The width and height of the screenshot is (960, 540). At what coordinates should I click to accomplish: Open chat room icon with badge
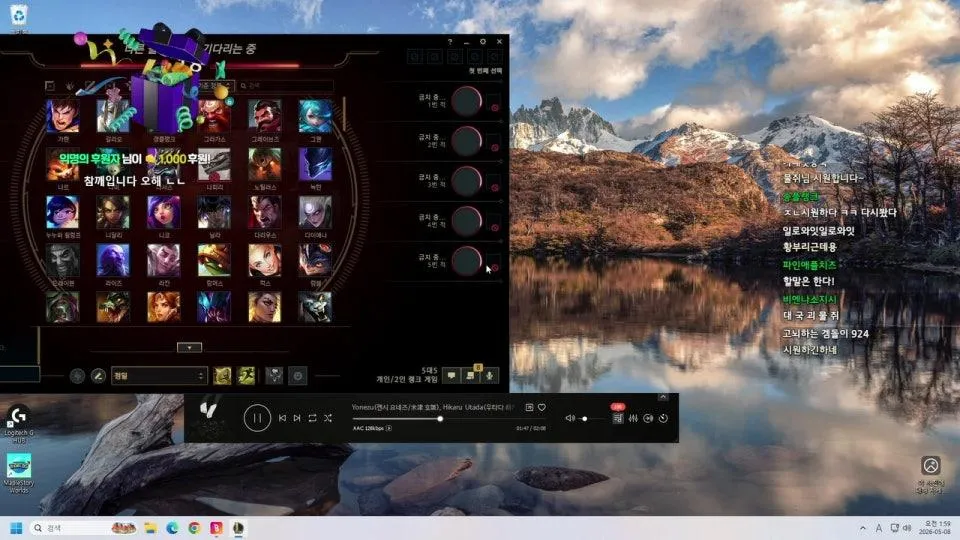tap(471, 374)
